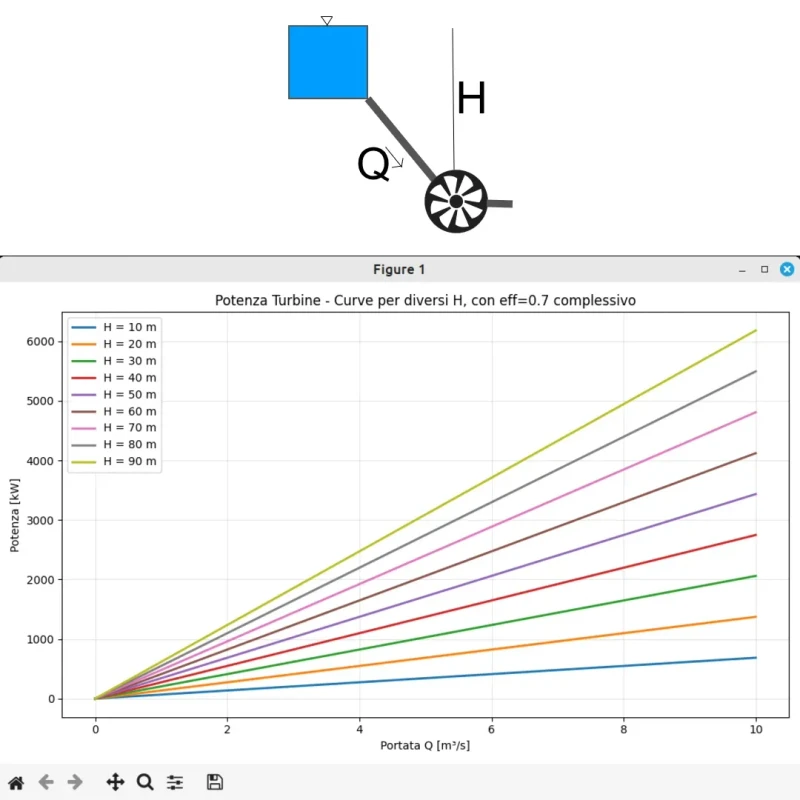Select the legend entry H = 80 m
This screenshot has width=800, height=800.
(114, 444)
